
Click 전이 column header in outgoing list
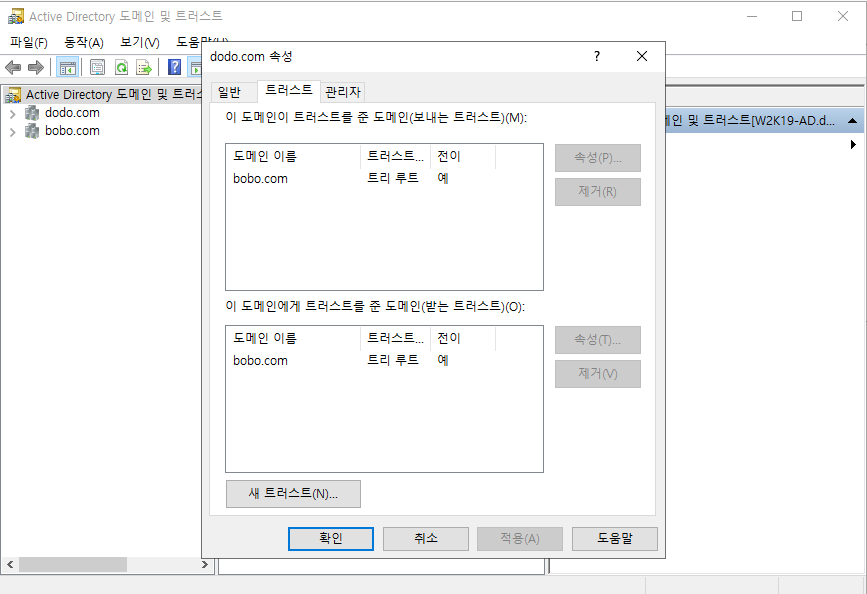coord(463,157)
